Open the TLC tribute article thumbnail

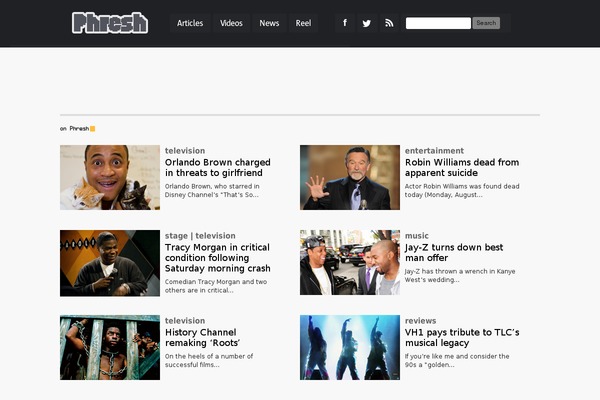coord(350,347)
